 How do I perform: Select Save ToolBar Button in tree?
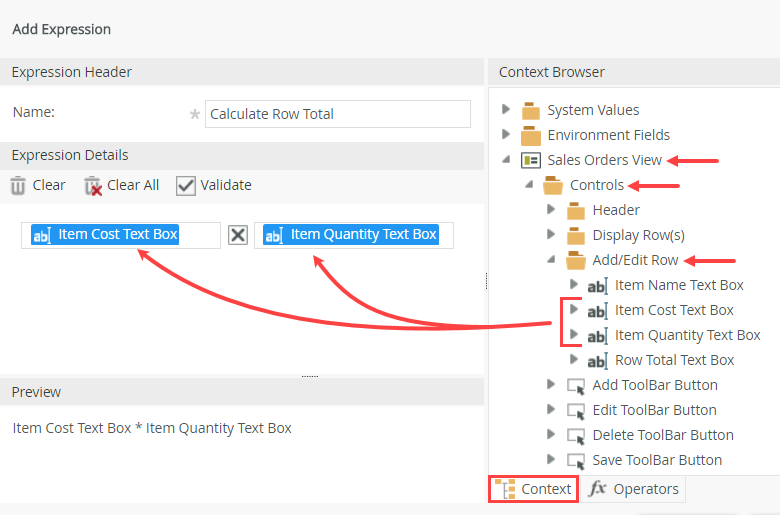point(656,460)
